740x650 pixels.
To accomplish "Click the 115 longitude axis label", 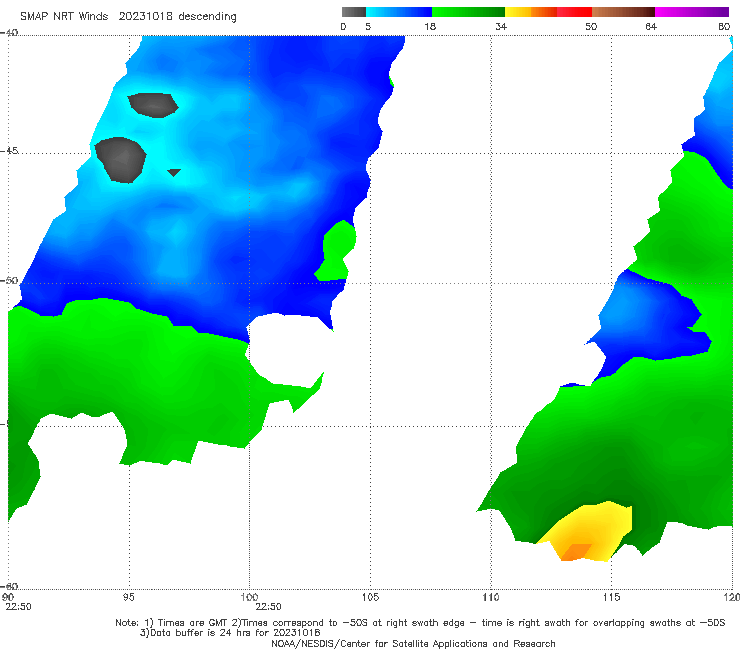I will pyautogui.click(x=611, y=597).
